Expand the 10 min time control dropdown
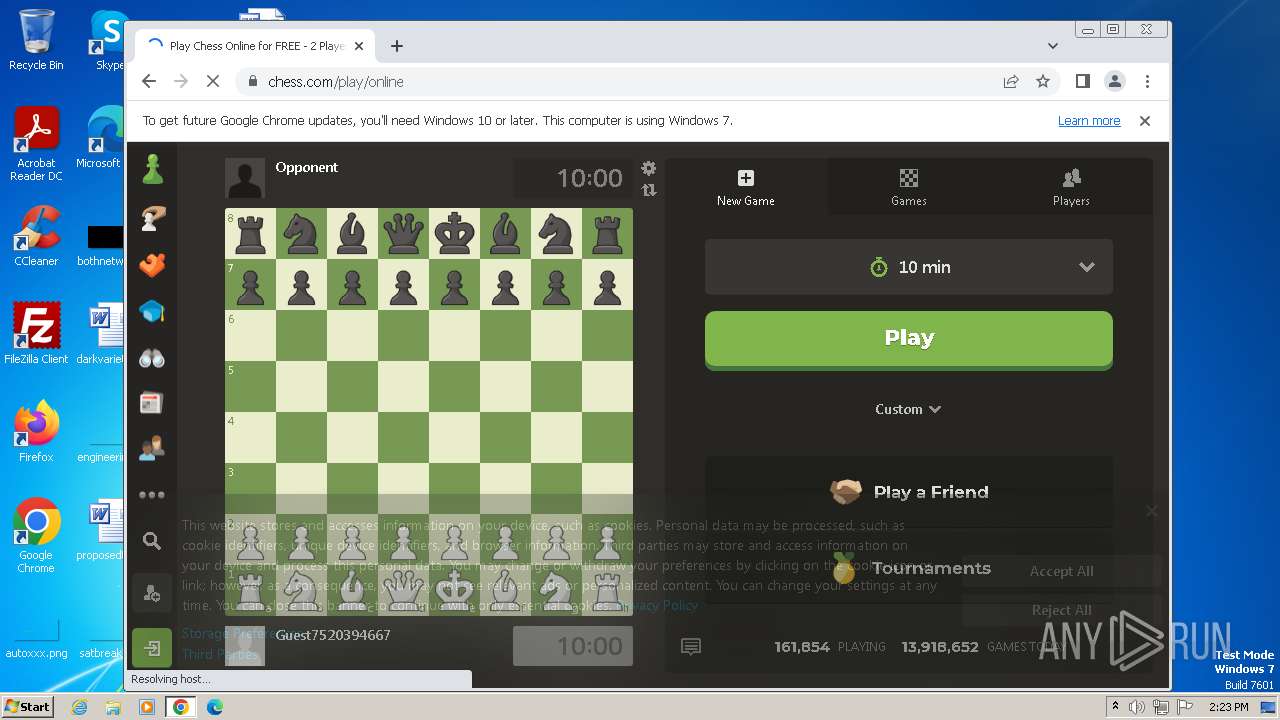Screen dimensions: 1280x720 tap(909, 267)
